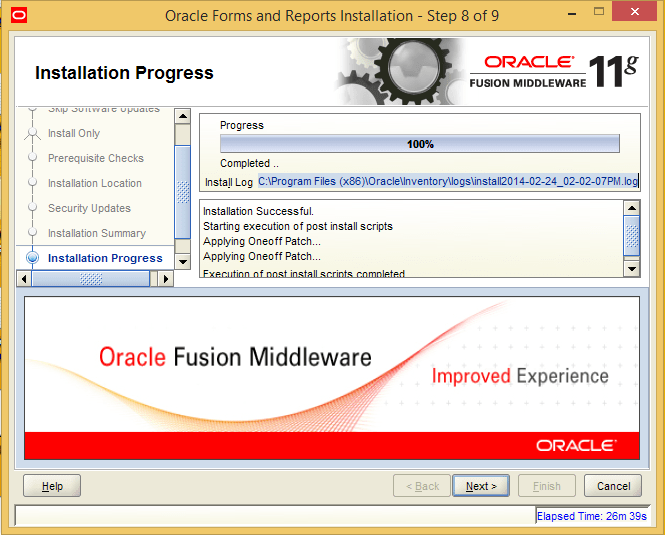Cancel the installation with Cancel button

pos(613,486)
